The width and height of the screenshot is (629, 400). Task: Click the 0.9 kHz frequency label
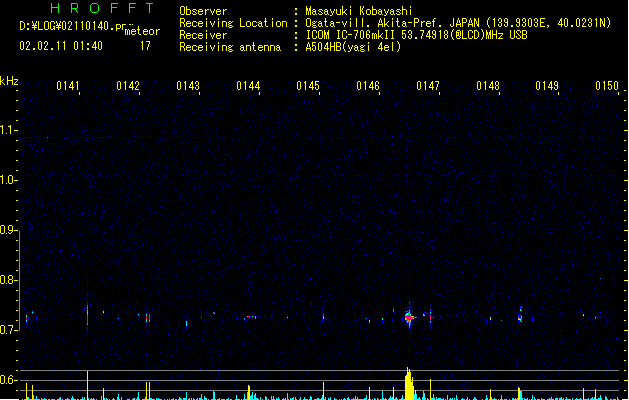[x=8, y=230]
